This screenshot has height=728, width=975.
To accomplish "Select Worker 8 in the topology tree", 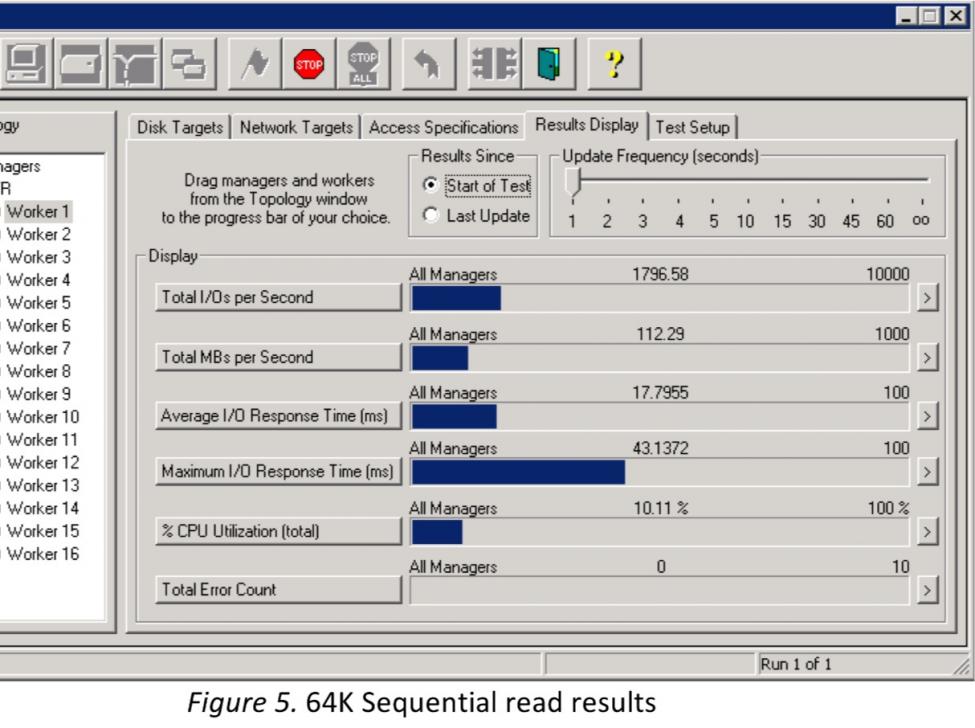I will 39,371.
